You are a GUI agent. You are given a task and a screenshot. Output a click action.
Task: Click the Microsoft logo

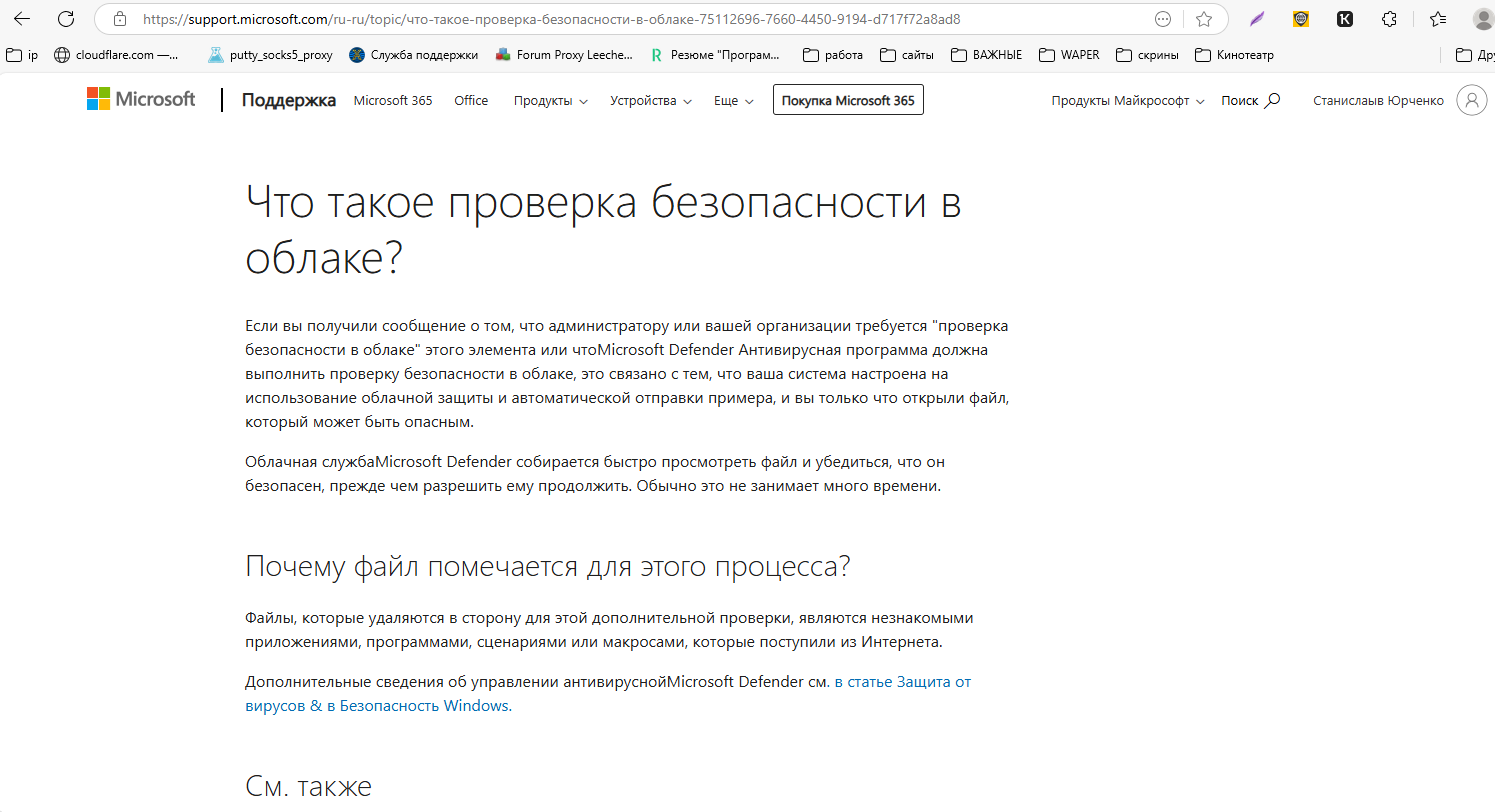(x=141, y=99)
